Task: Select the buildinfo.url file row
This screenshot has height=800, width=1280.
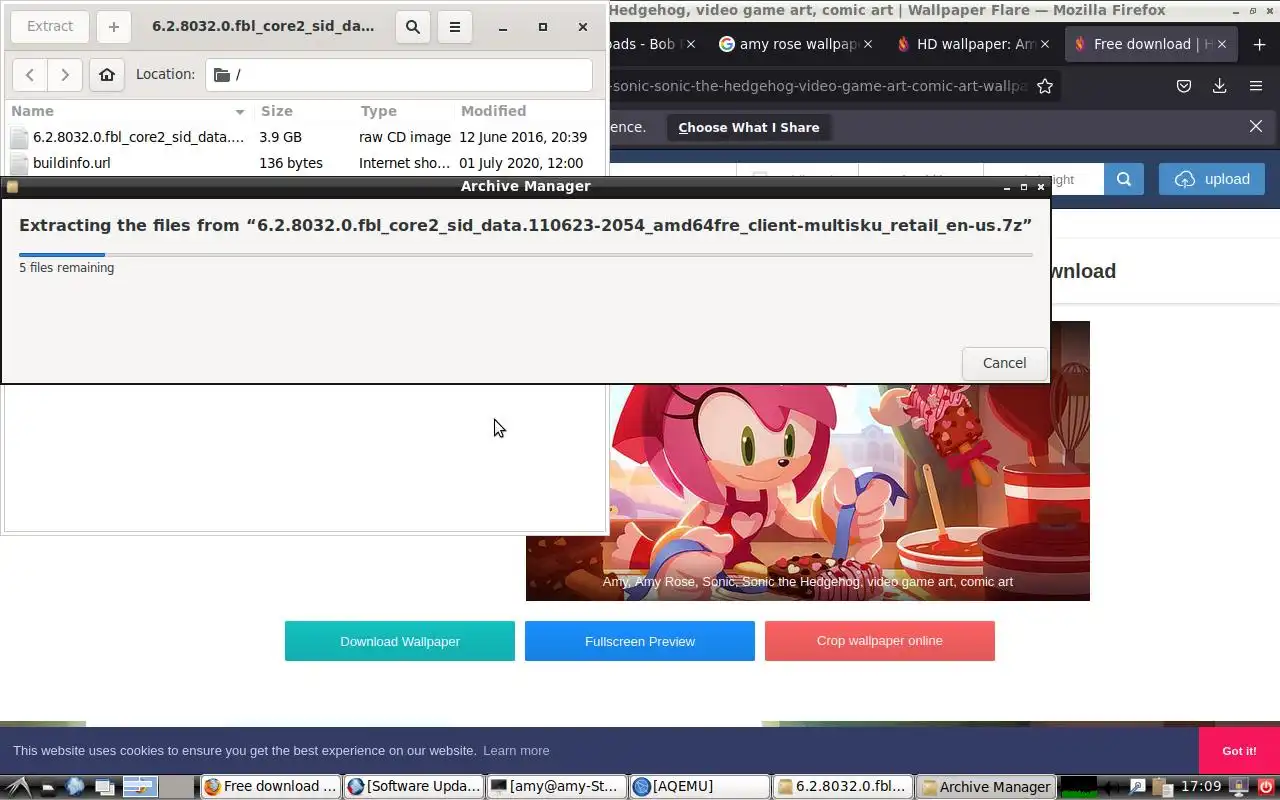Action: [x=304, y=163]
